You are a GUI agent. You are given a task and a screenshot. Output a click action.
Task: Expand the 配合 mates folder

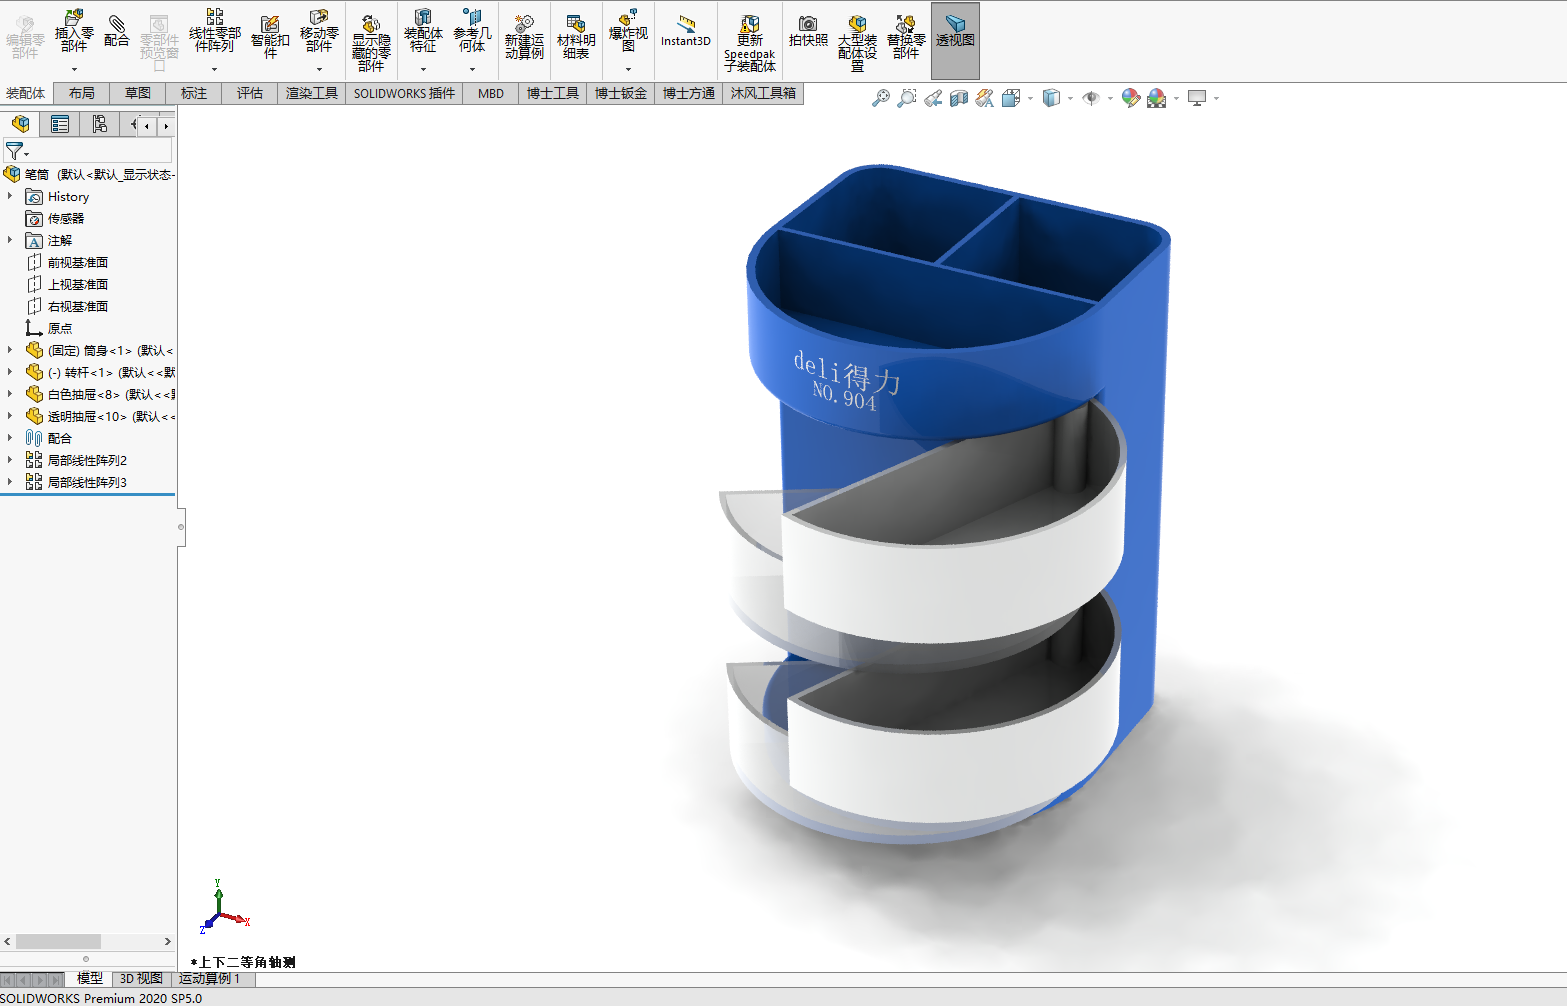coord(10,438)
